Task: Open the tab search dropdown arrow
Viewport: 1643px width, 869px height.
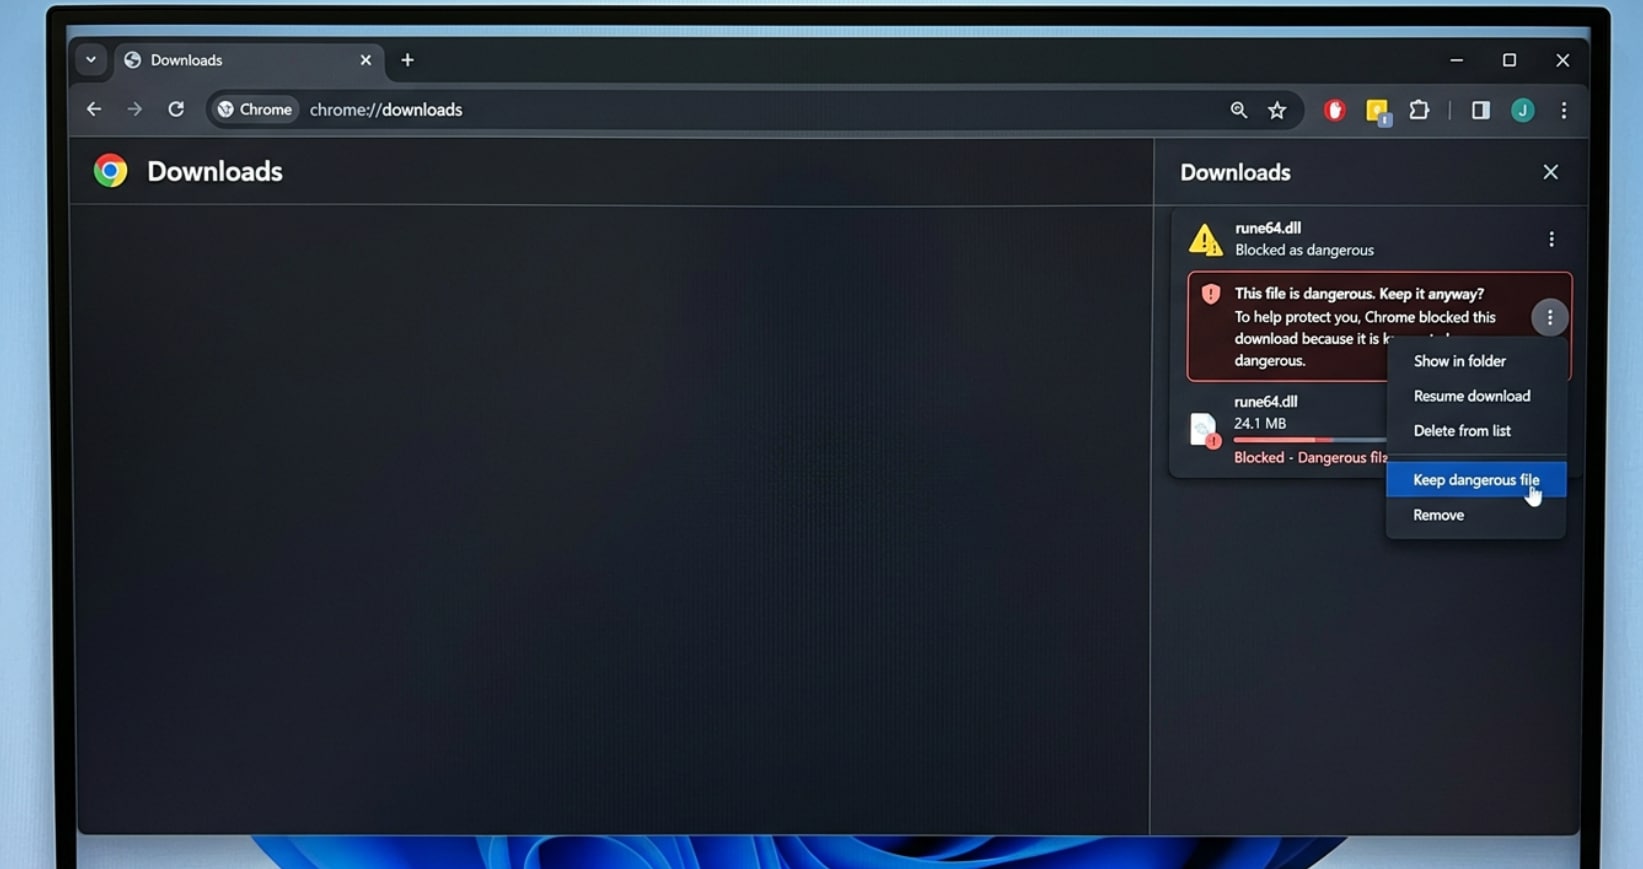Action: click(91, 60)
